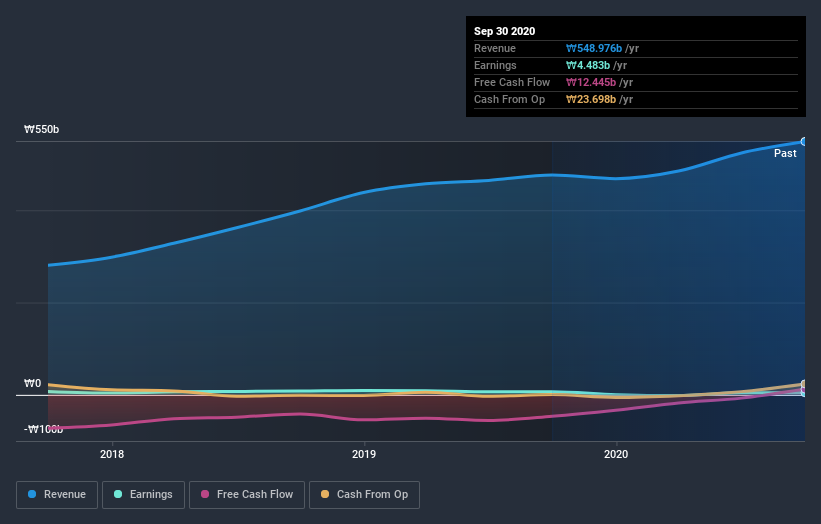Click the Revenue data point at chart end
The height and width of the screenshot is (524, 821).
tap(804, 141)
